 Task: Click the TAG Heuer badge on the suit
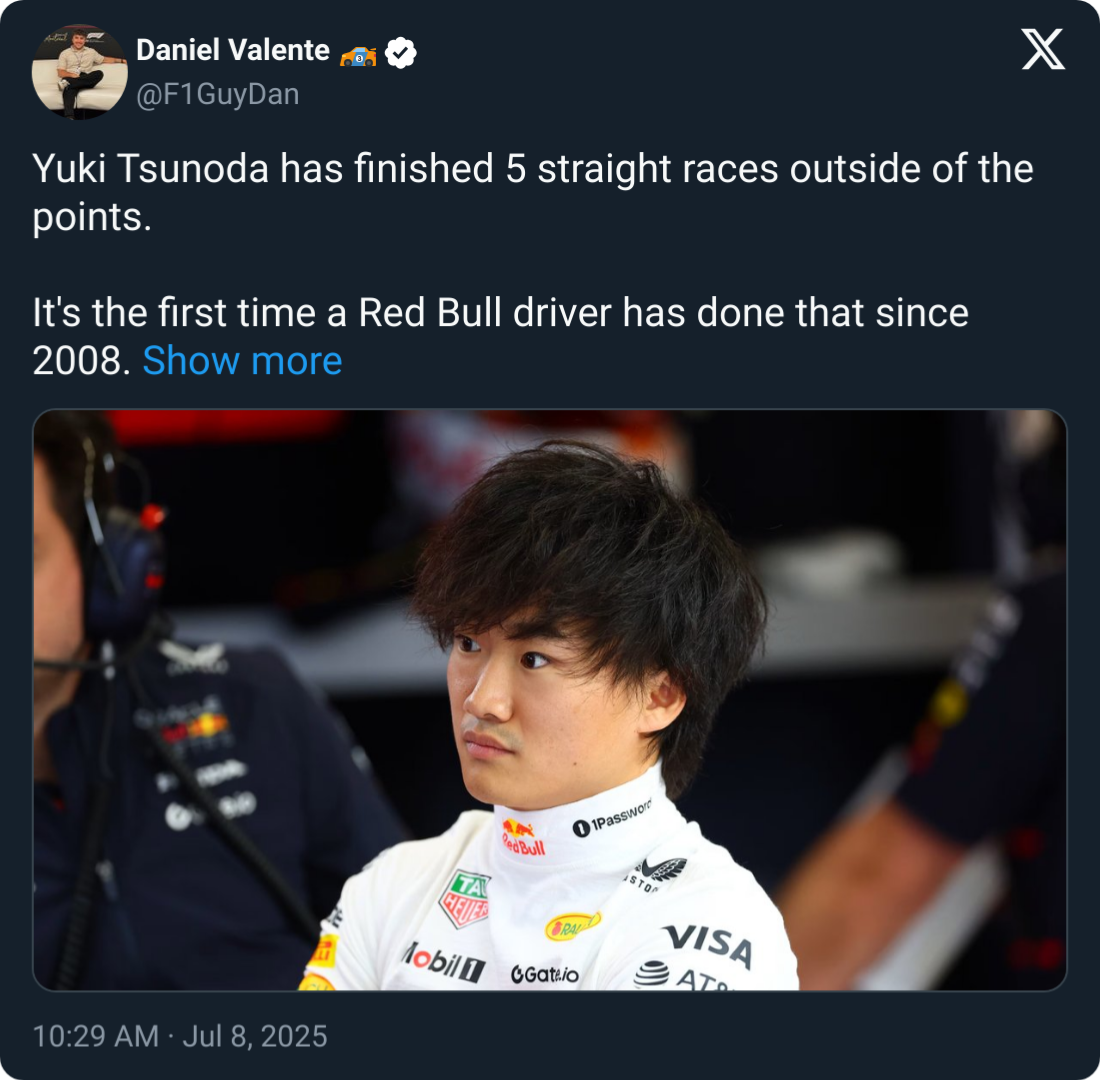pos(464,898)
